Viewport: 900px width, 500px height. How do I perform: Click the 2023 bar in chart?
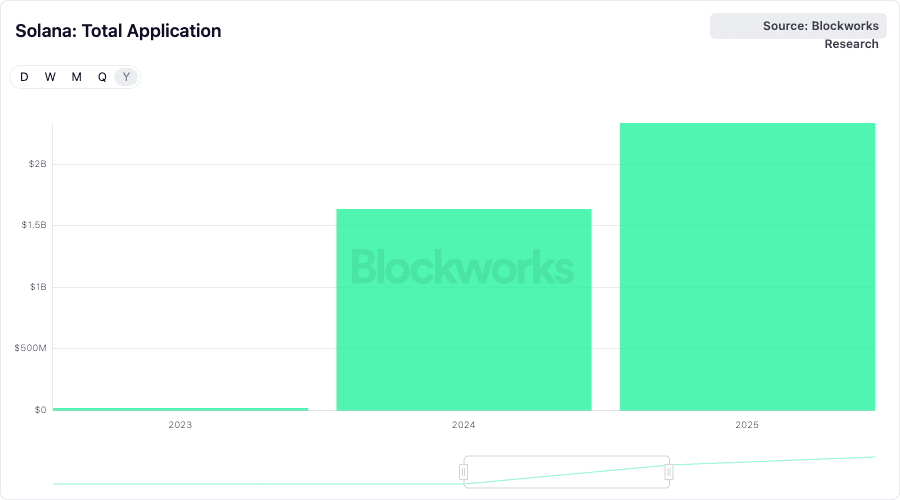180,408
